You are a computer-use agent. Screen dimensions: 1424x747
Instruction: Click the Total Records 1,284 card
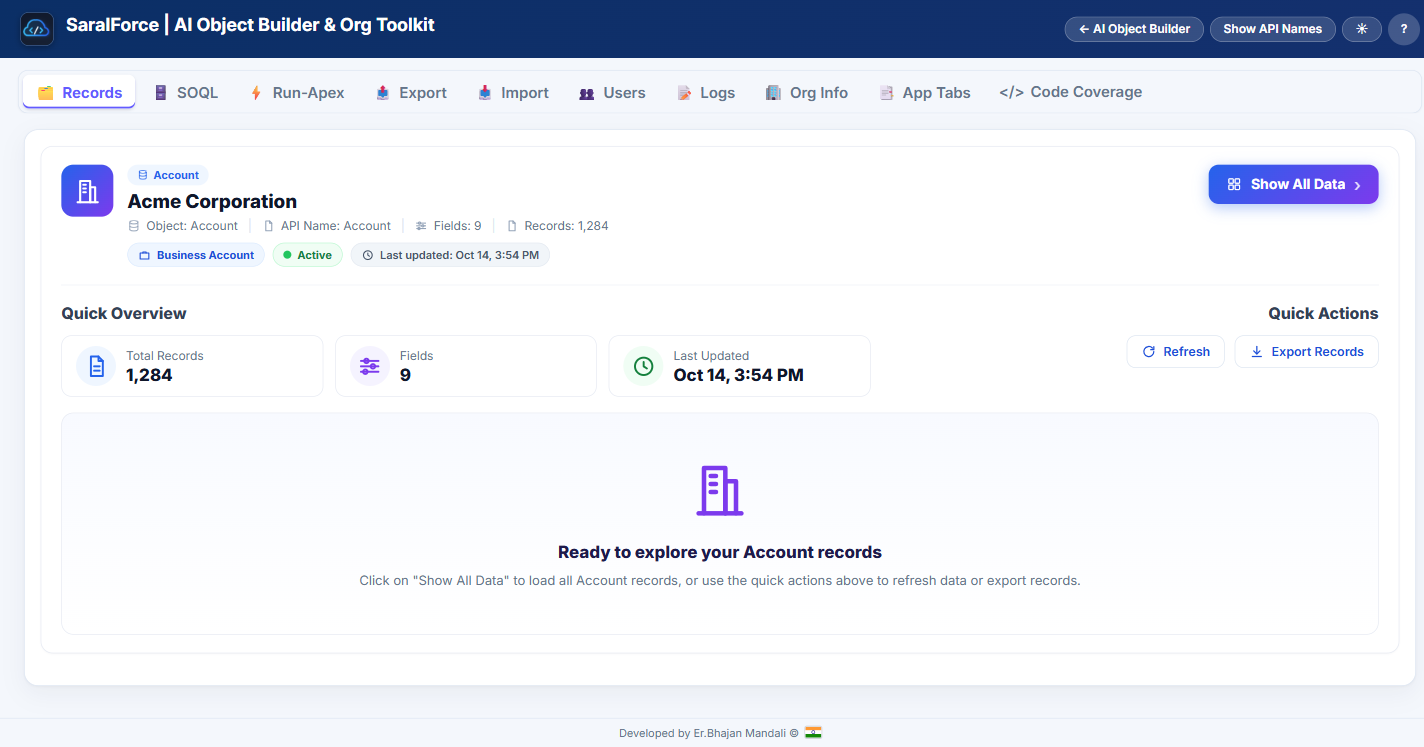[192, 366]
